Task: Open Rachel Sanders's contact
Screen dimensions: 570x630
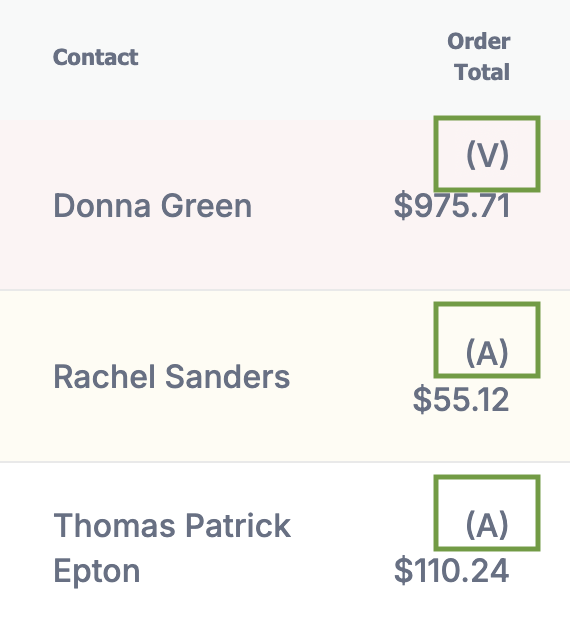Action: (172, 377)
